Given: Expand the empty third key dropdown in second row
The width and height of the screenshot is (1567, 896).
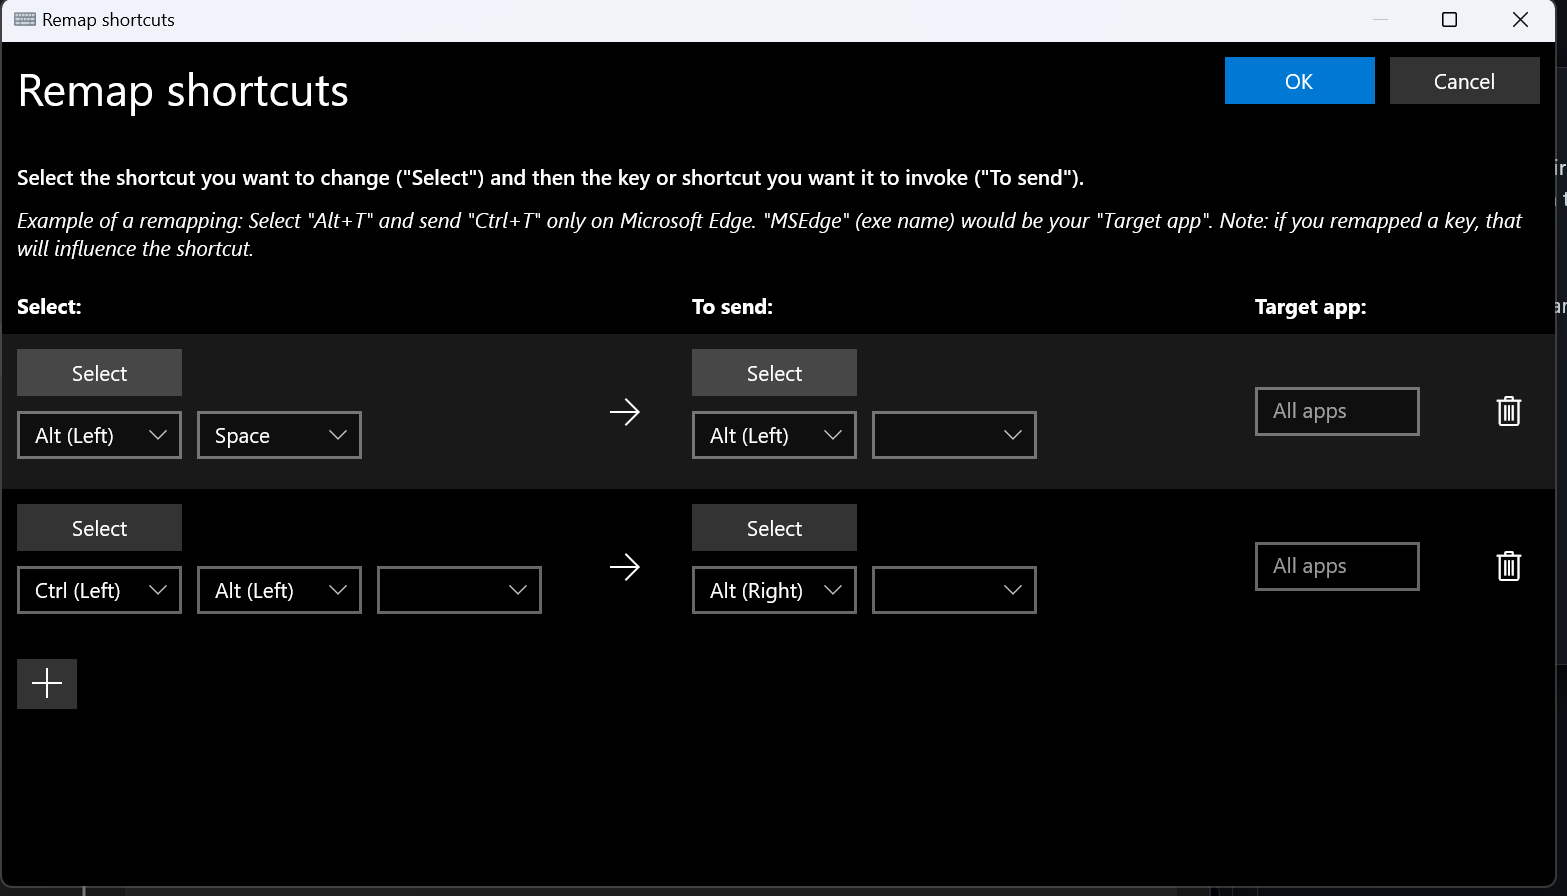Looking at the screenshot, I should click(x=459, y=590).
